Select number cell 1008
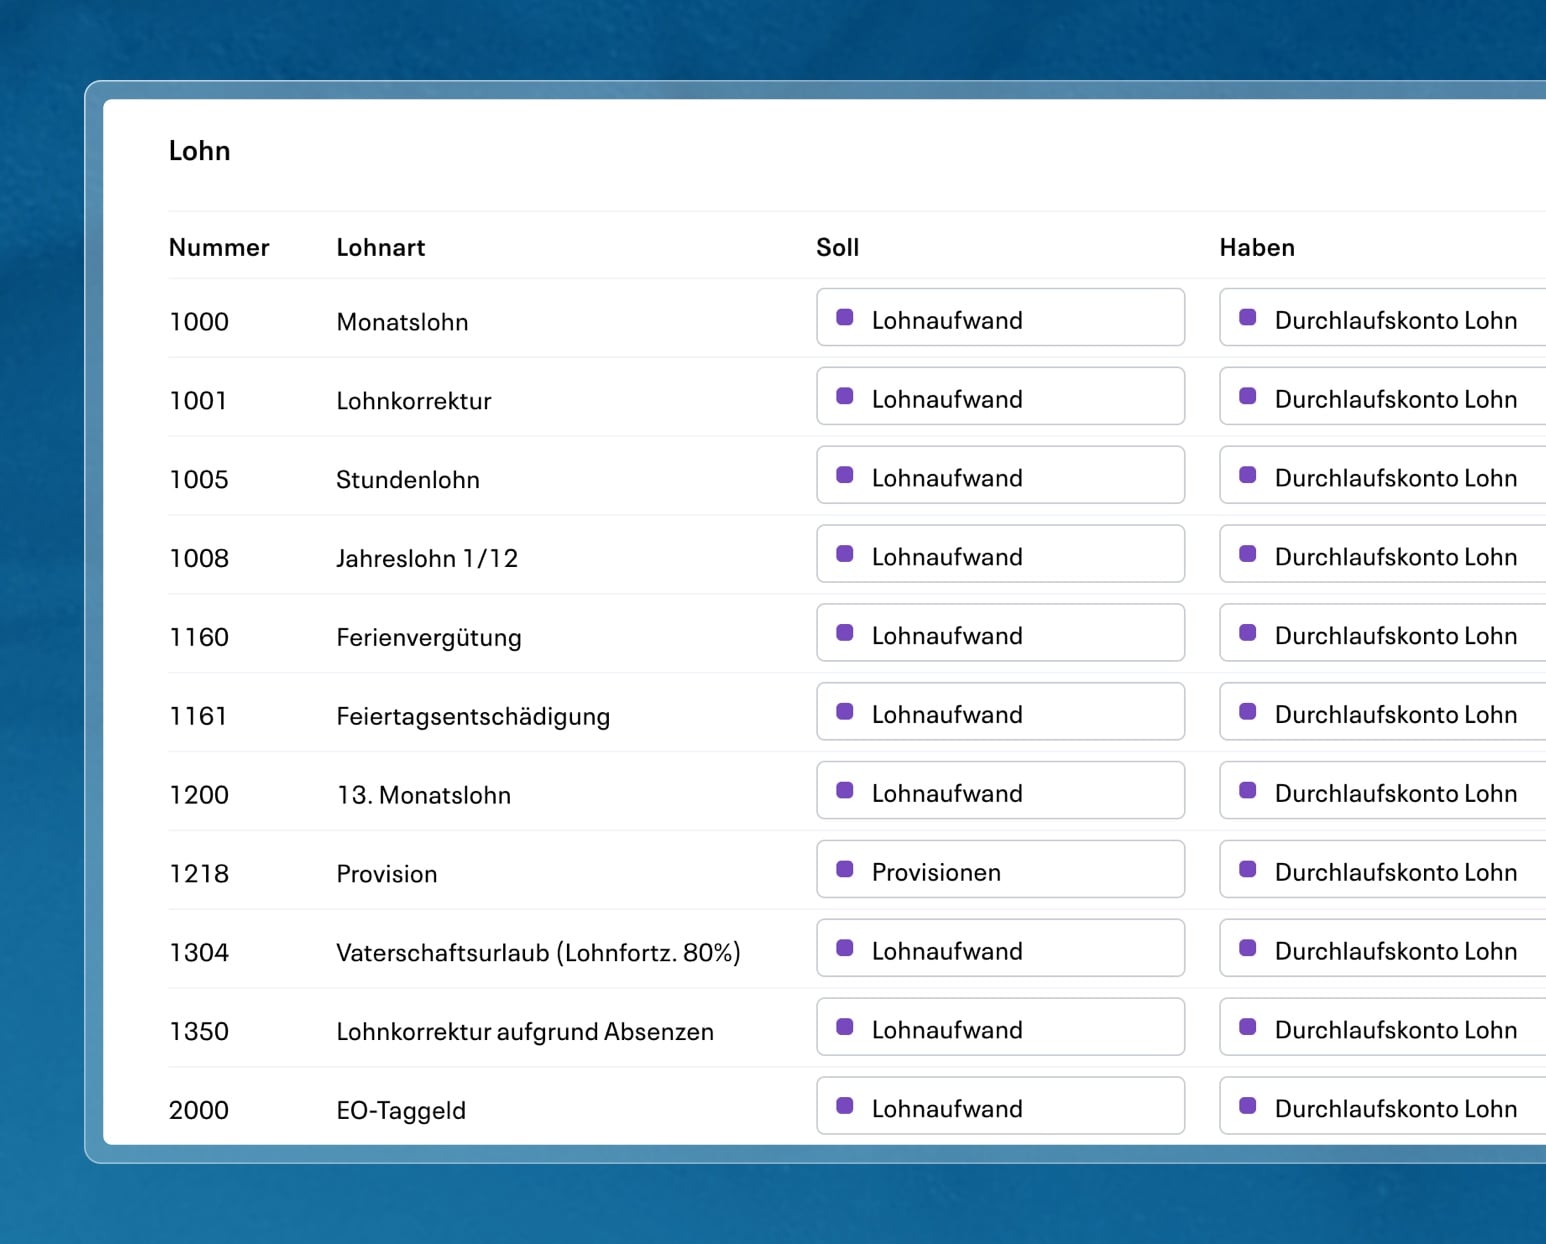1546x1244 pixels. pos(199,559)
